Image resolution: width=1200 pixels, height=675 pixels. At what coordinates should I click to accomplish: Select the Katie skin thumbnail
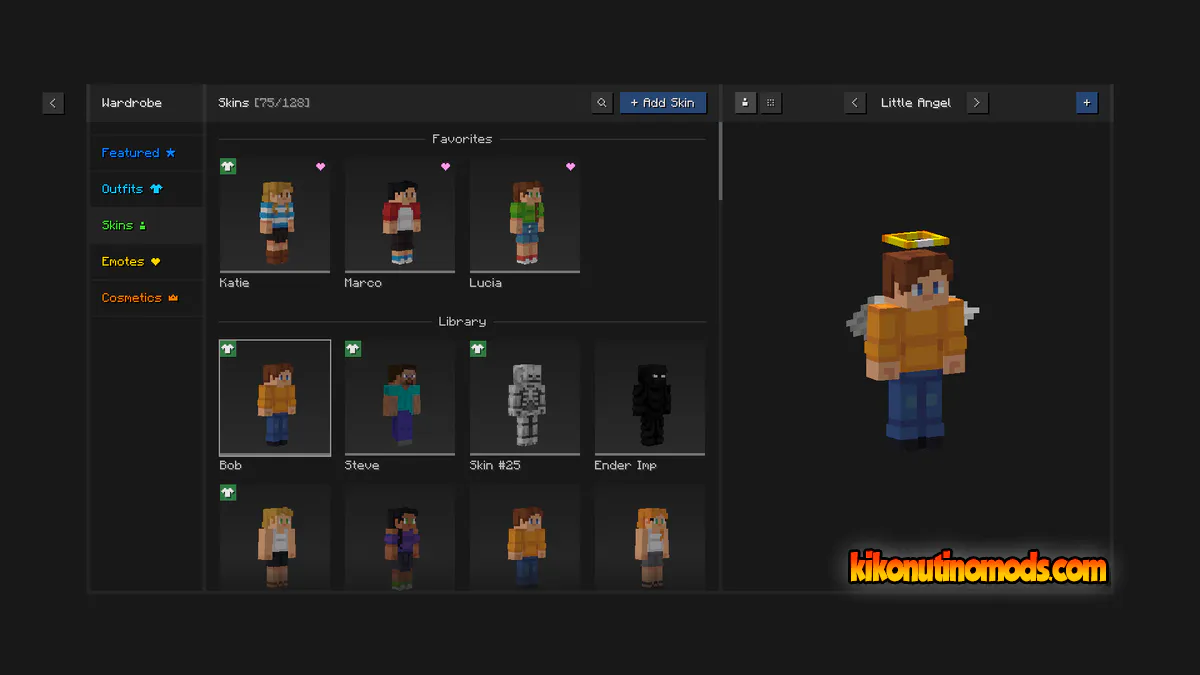click(x=275, y=215)
